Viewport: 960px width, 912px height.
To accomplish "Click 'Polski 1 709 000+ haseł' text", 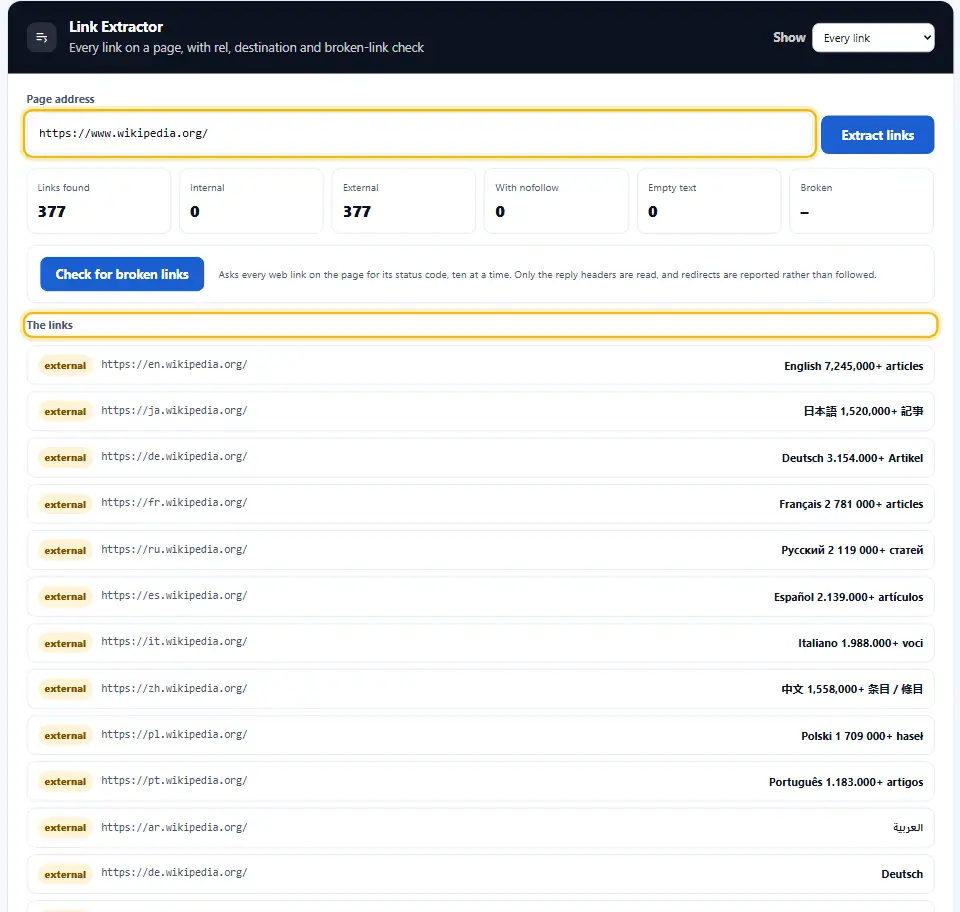I will [862, 736].
